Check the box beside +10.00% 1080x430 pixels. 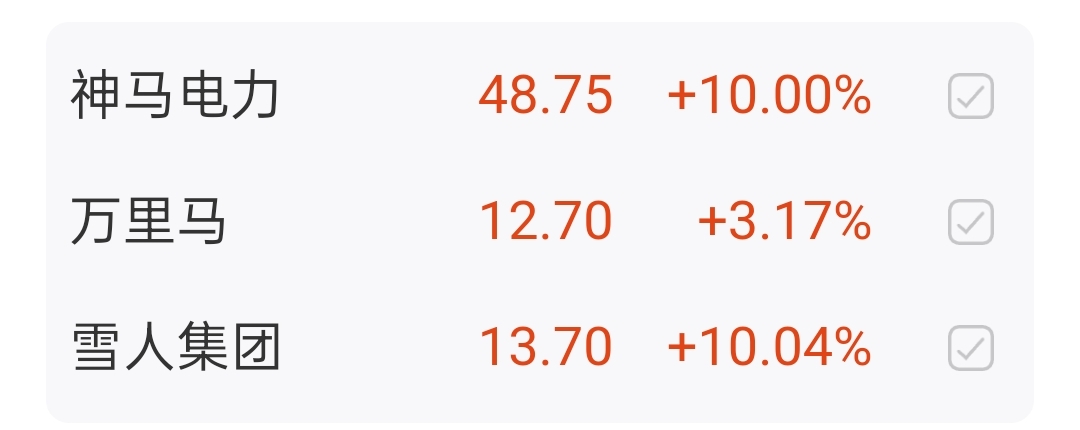point(970,97)
